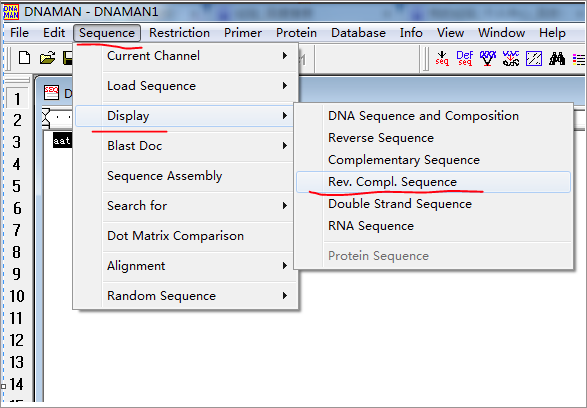
Task: Click the Open file folder icon
Action: (x=47, y=58)
